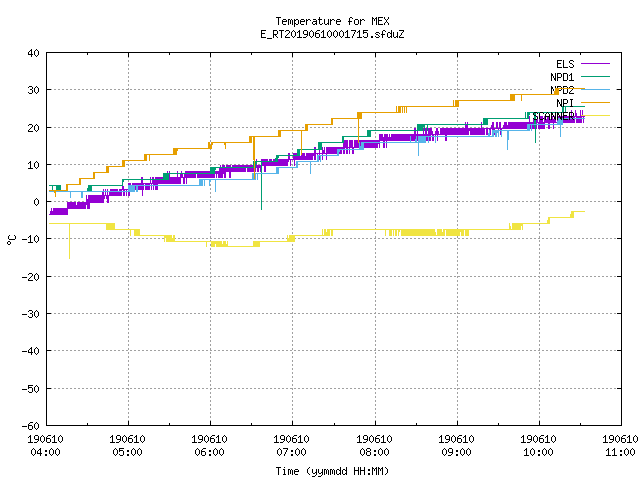Click the 06:00 time tick label
The height and width of the screenshot is (480, 640).
(209, 452)
